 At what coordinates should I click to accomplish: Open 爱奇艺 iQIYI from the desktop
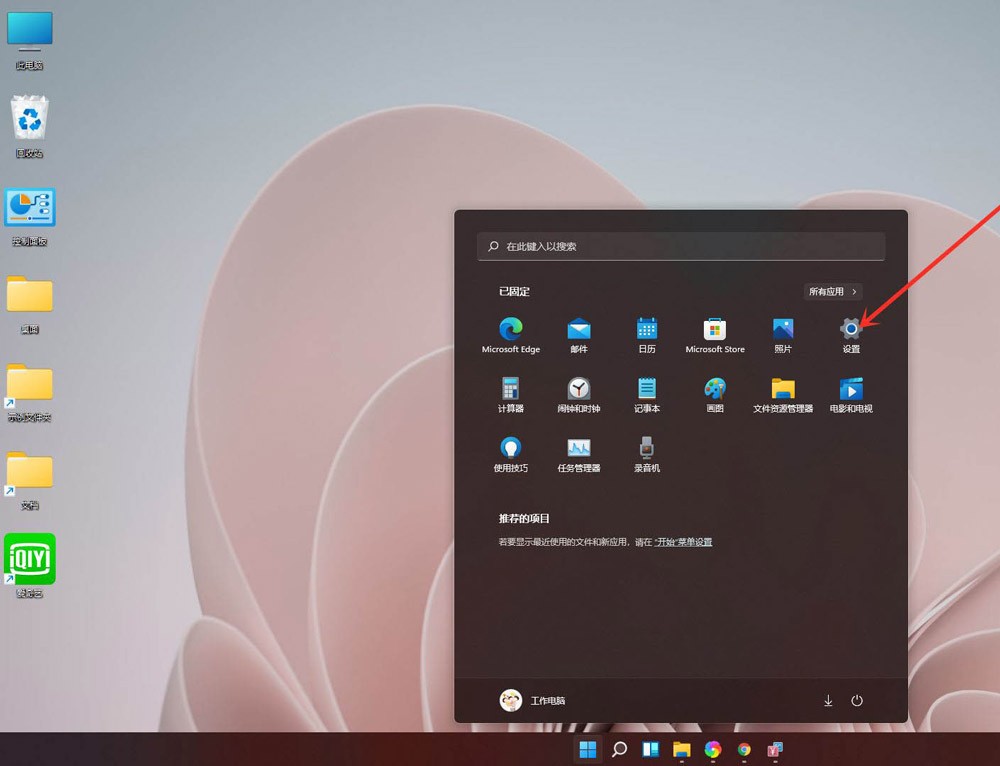click(29, 559)
